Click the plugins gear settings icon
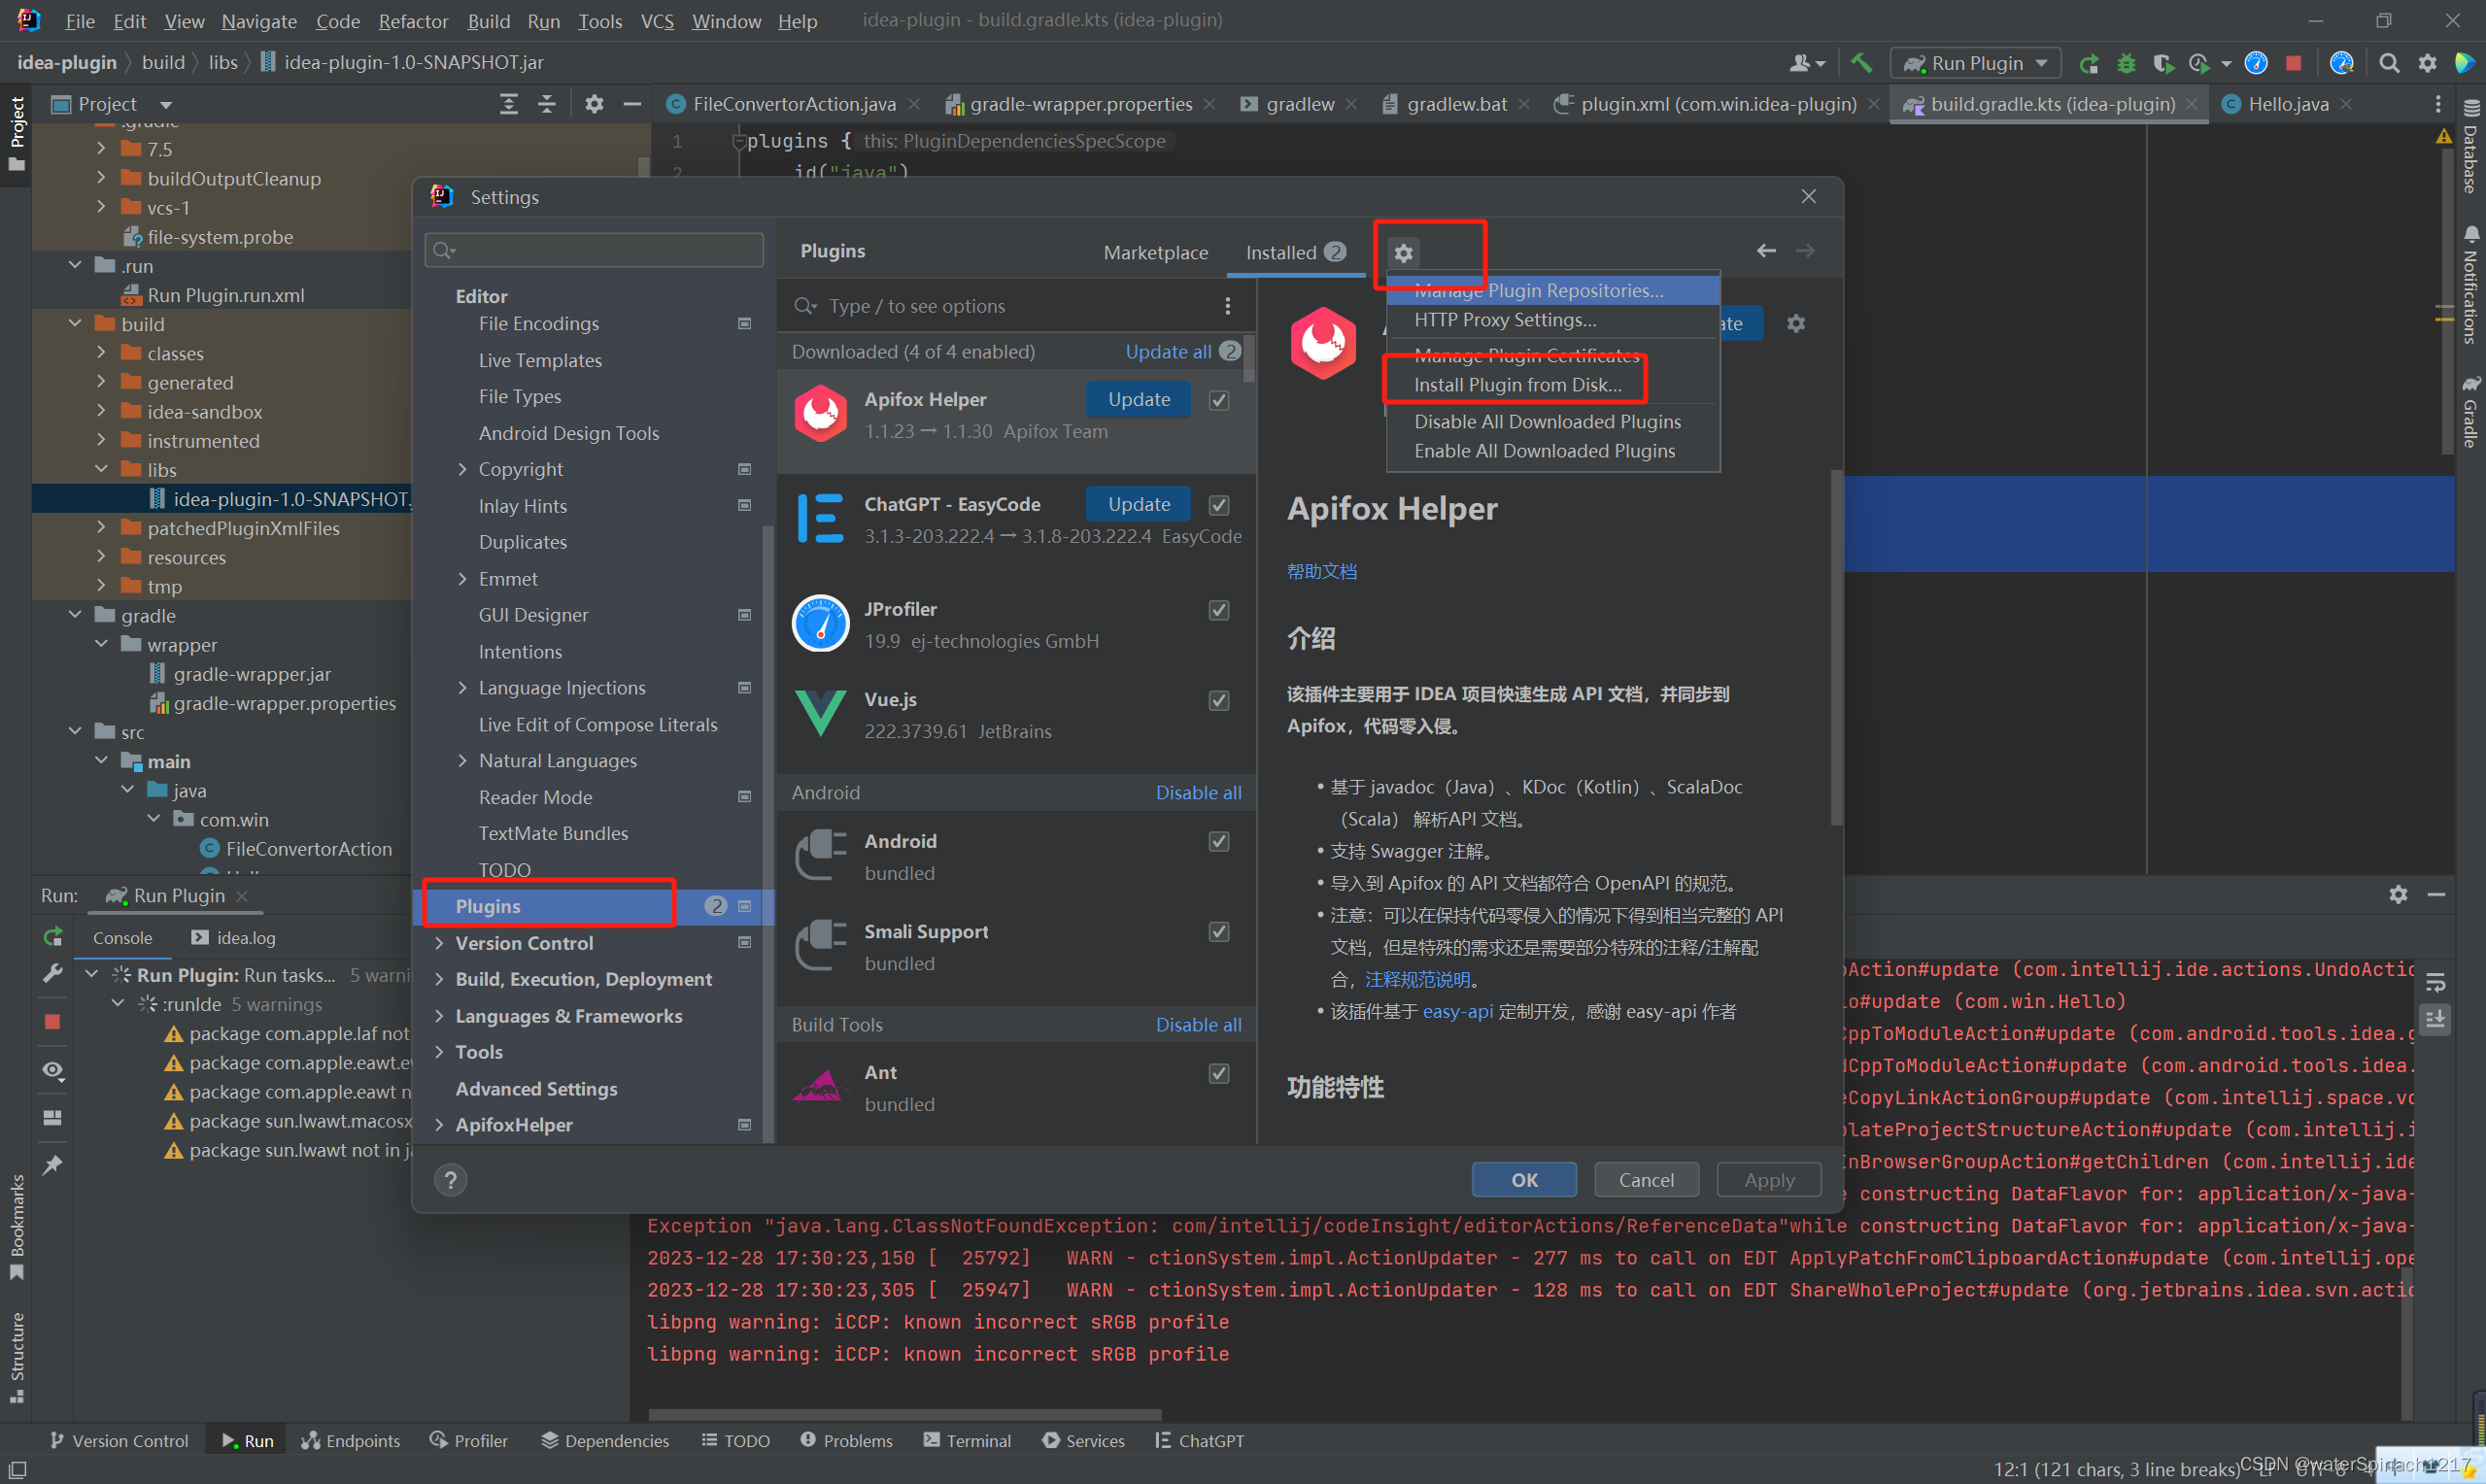This screenshot has height=1484, width=2486. [x=1403, y=253]
